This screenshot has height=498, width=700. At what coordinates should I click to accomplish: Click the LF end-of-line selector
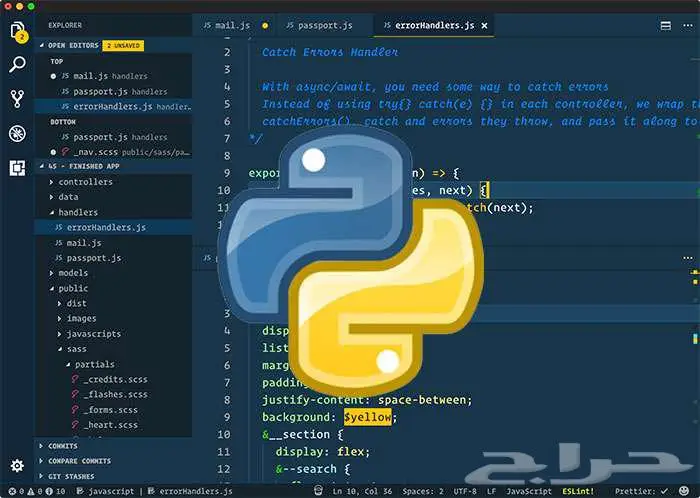[x=492, y=491]
